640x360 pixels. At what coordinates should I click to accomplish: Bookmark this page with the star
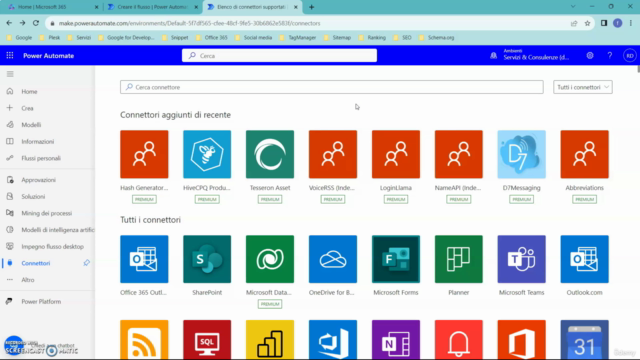(x=587, y=23)
